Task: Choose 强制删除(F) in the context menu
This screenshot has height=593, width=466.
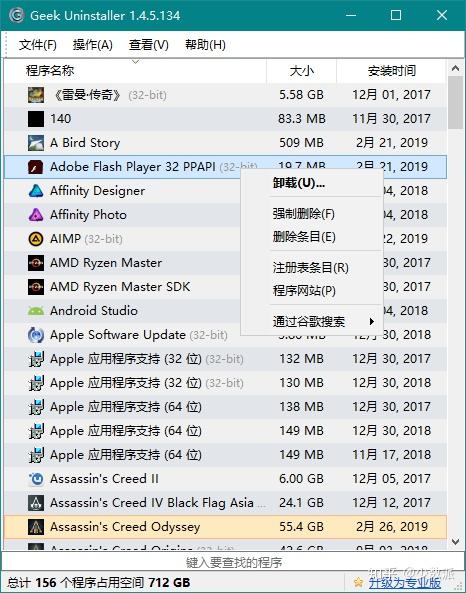Action: pos(304,214)
